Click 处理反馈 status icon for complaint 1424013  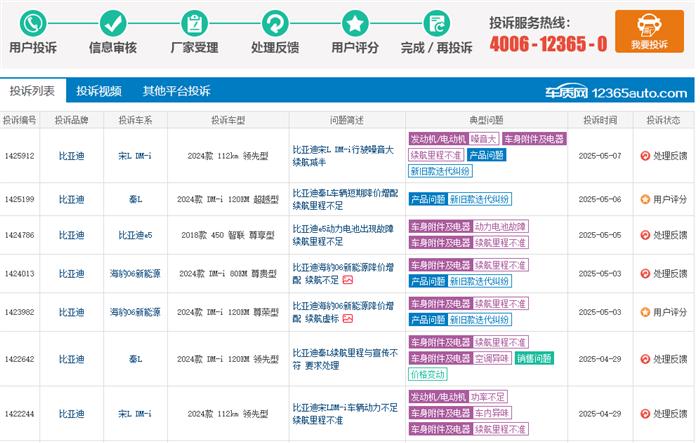[x=645, y=273]
